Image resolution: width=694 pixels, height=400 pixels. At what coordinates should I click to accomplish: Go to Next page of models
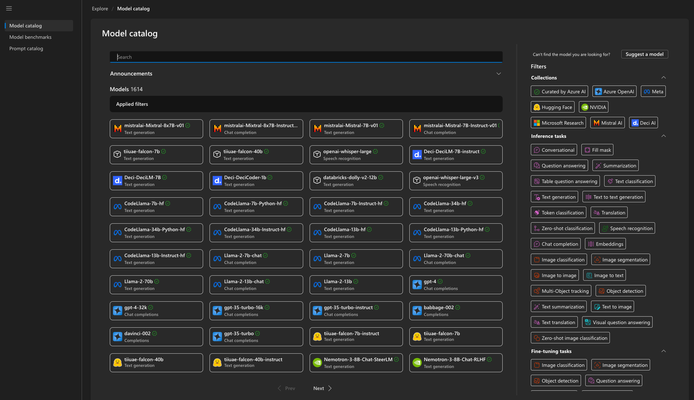[322, 388]
